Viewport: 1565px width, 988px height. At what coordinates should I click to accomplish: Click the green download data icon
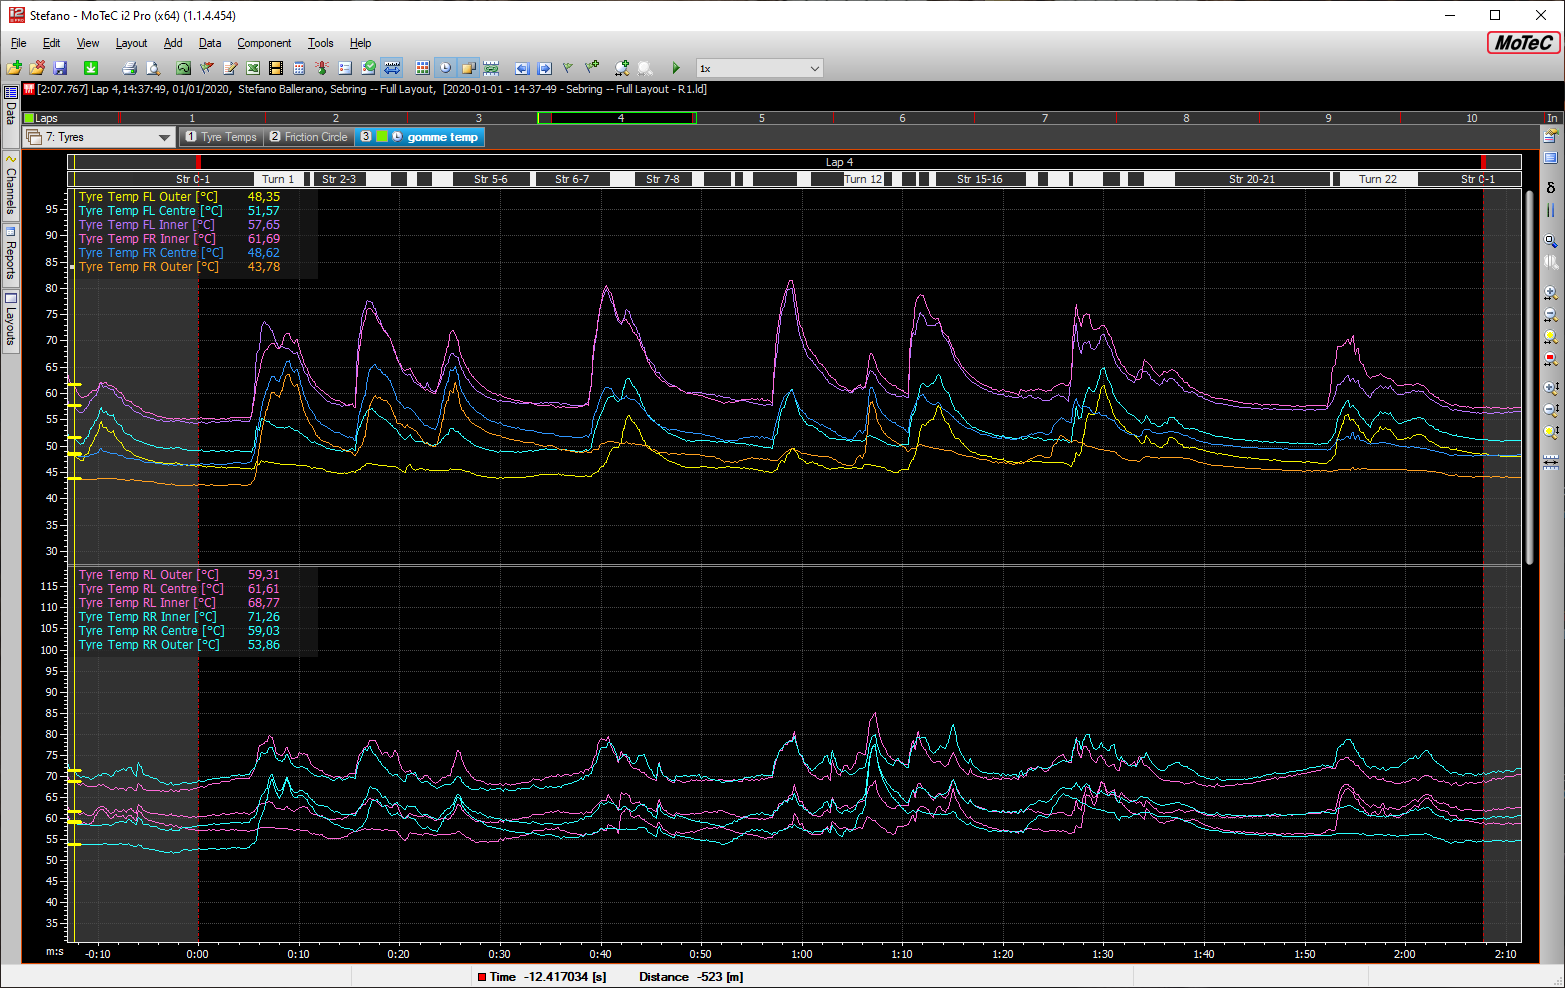click(x=91, y=68)
